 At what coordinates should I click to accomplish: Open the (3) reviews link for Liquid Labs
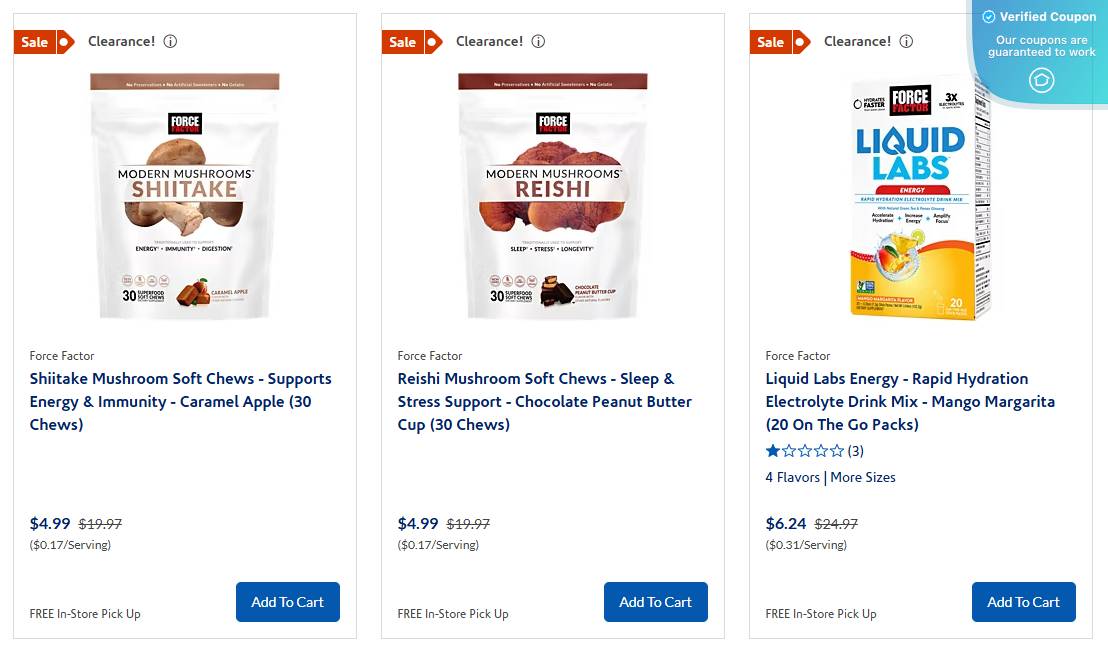coord(855,451)
